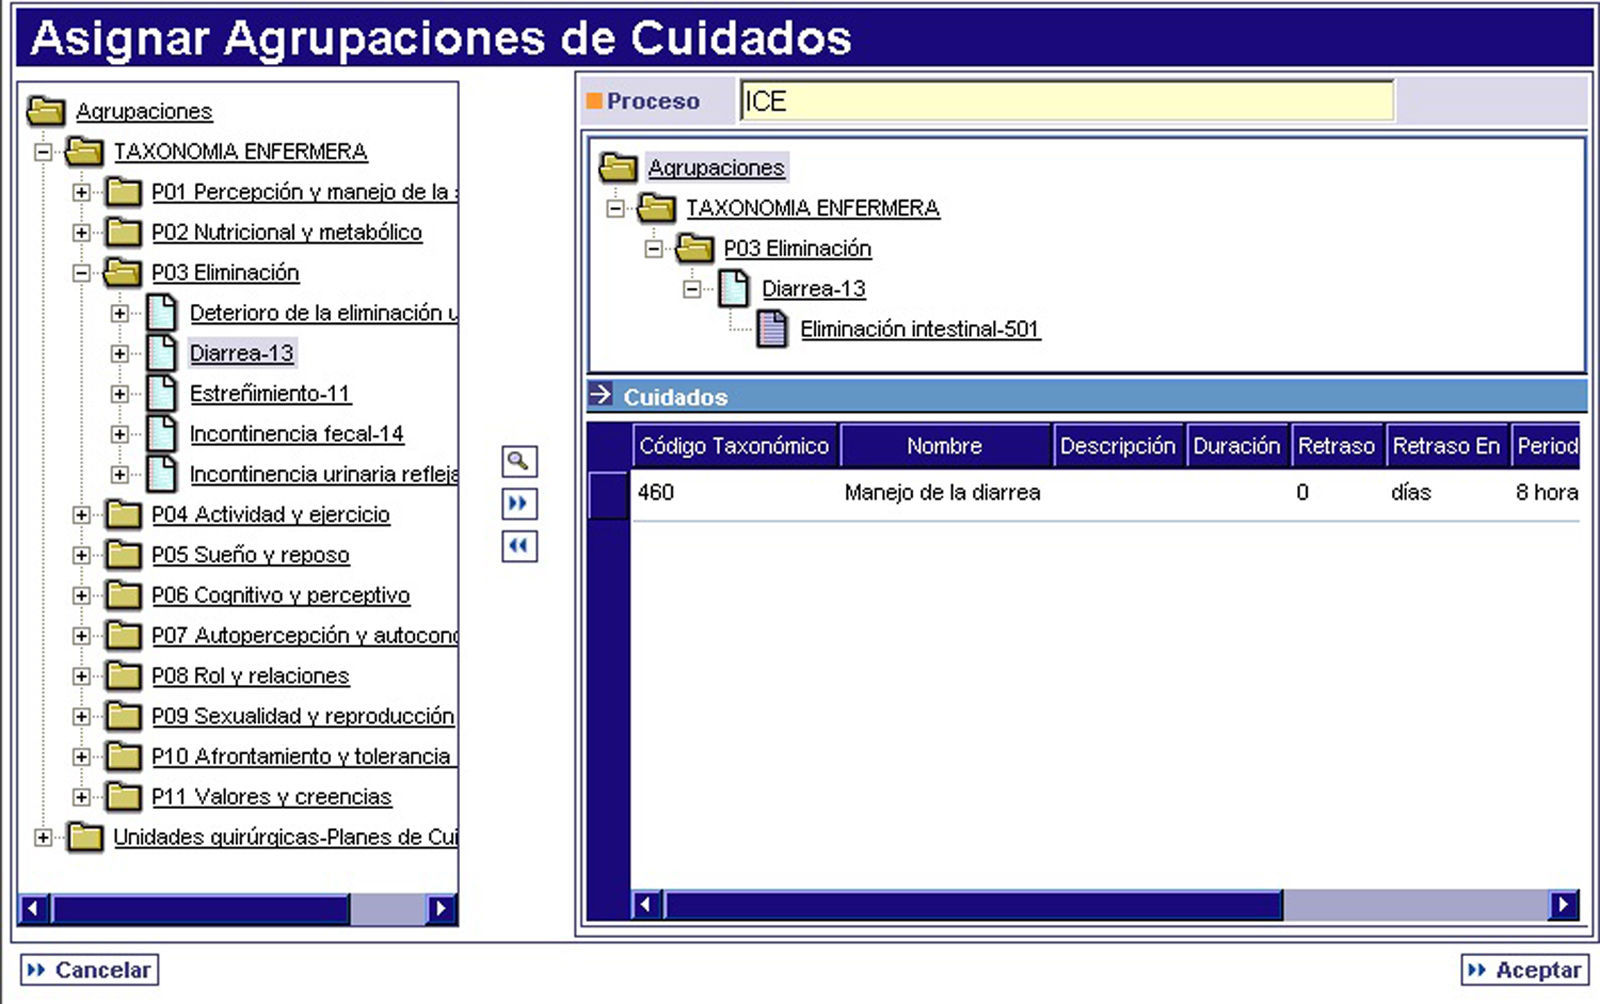Click the Estreñimiento-11 document icon
Viewport: 1600px width, 1004px height.
pyautogui.click(x=162, y=393)
